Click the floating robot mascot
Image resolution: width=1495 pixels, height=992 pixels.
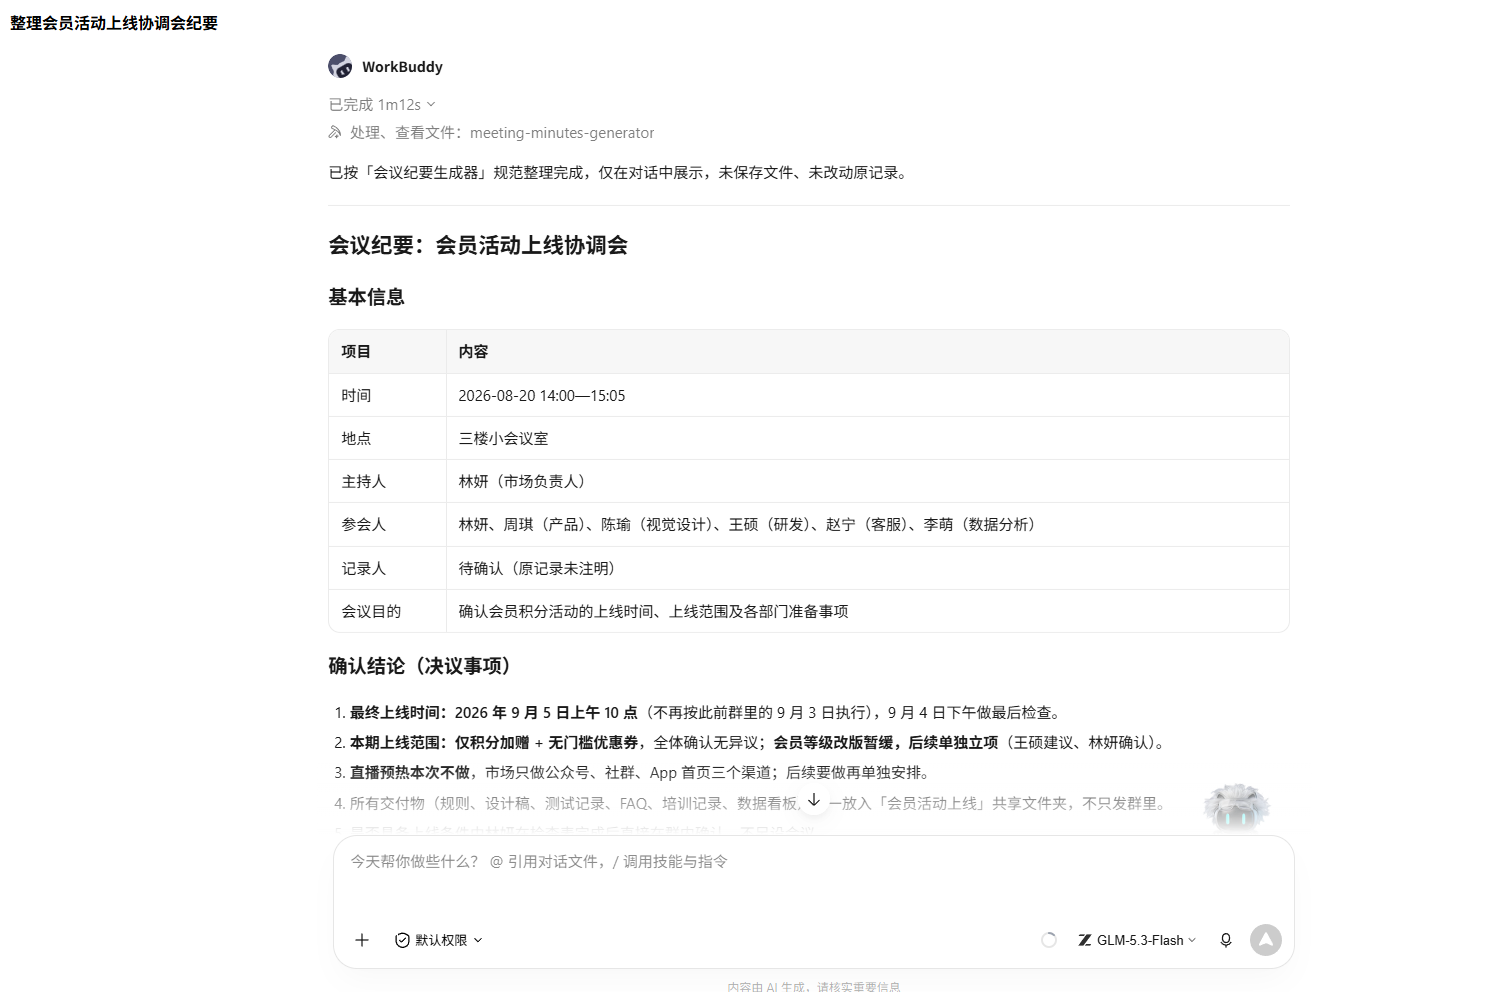click(1237, 807)
